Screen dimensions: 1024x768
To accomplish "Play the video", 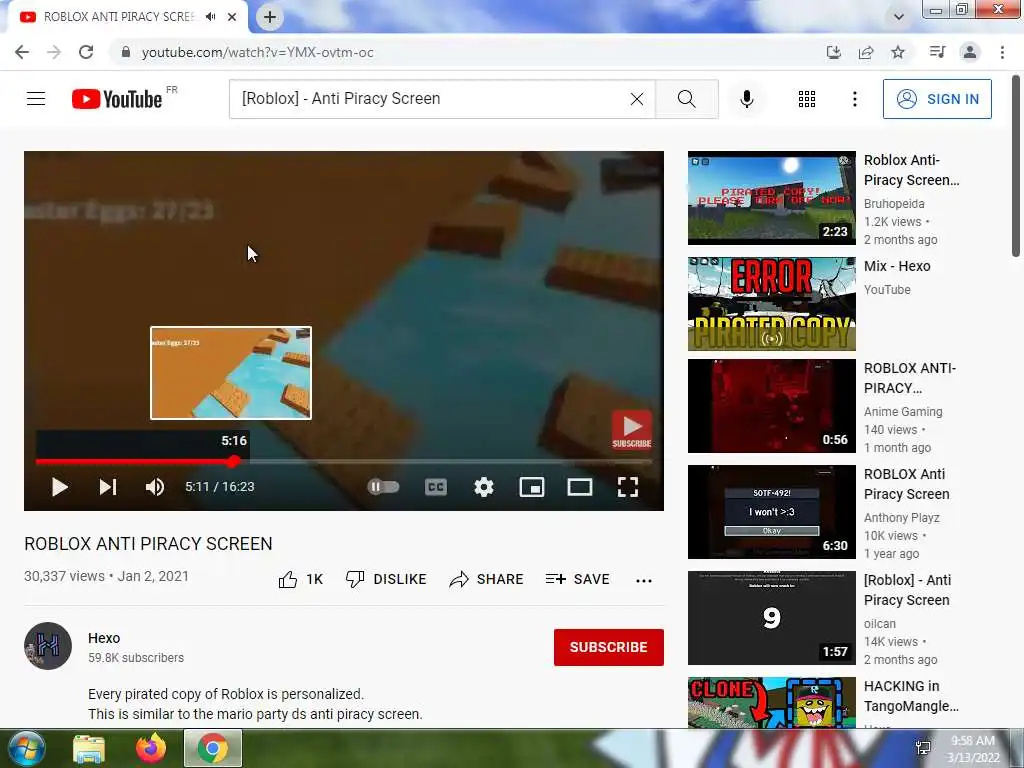I will (59, 487).
